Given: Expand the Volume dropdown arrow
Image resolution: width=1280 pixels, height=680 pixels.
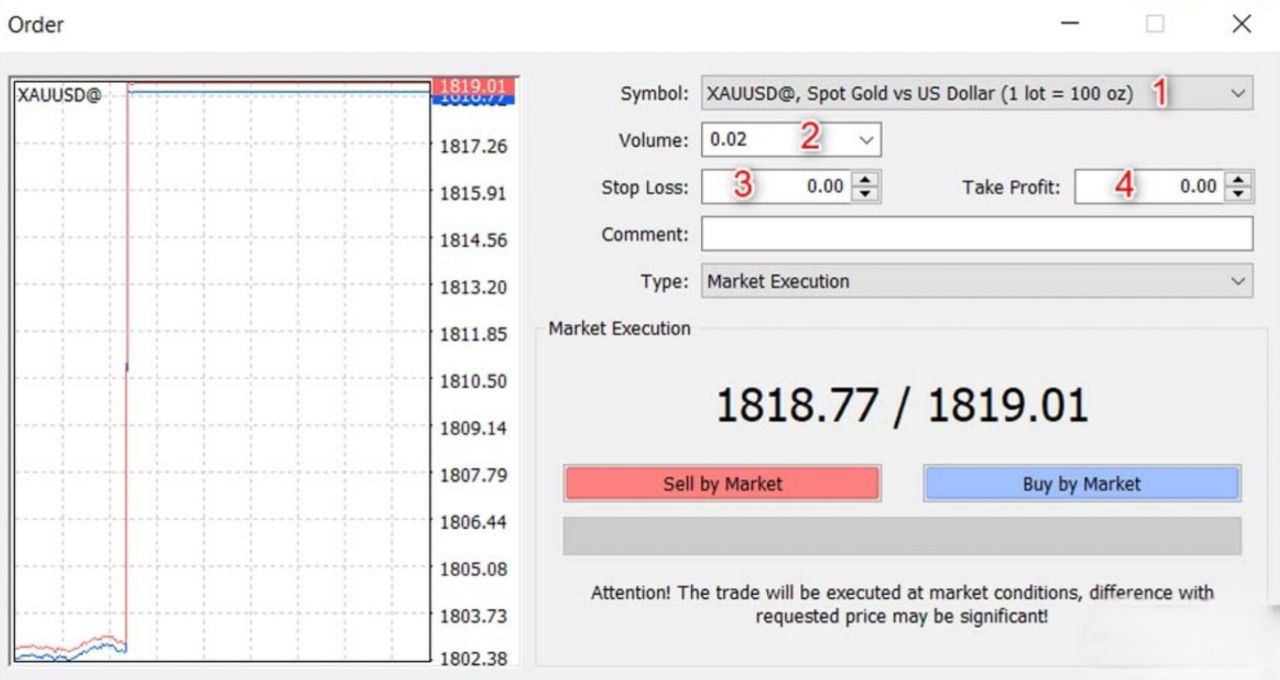Looking at the screenshot, I should [x=866, y=141].
